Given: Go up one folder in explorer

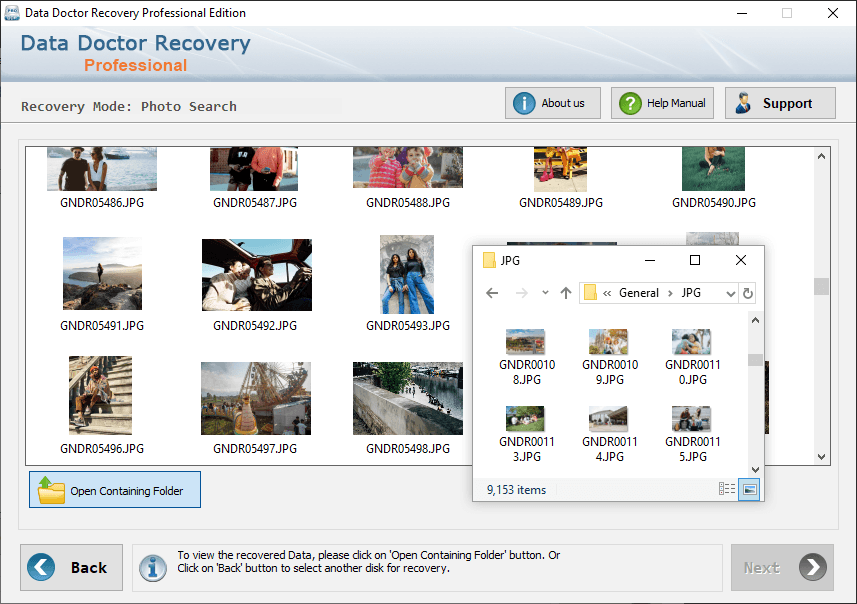Looking at the screenshot, I should [566, 293].
